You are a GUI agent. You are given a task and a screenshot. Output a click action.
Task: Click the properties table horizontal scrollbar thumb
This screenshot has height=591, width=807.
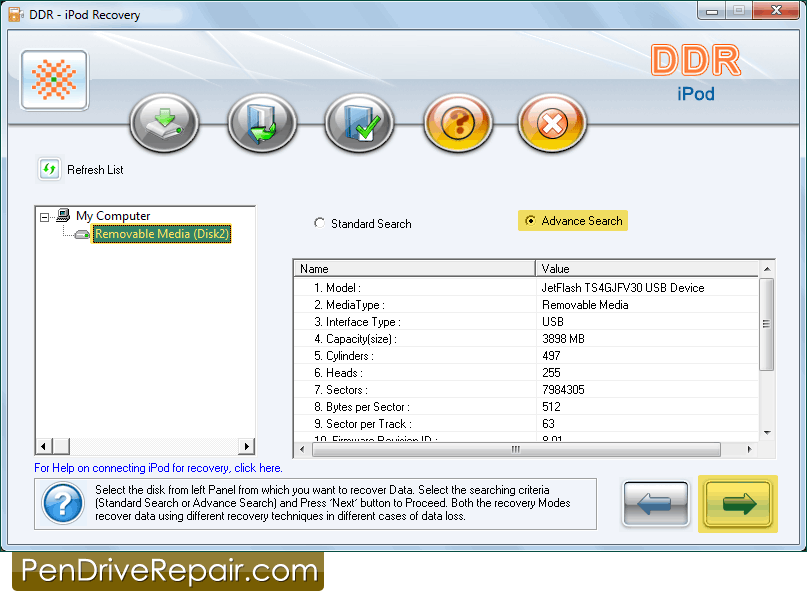click(516, 449)
